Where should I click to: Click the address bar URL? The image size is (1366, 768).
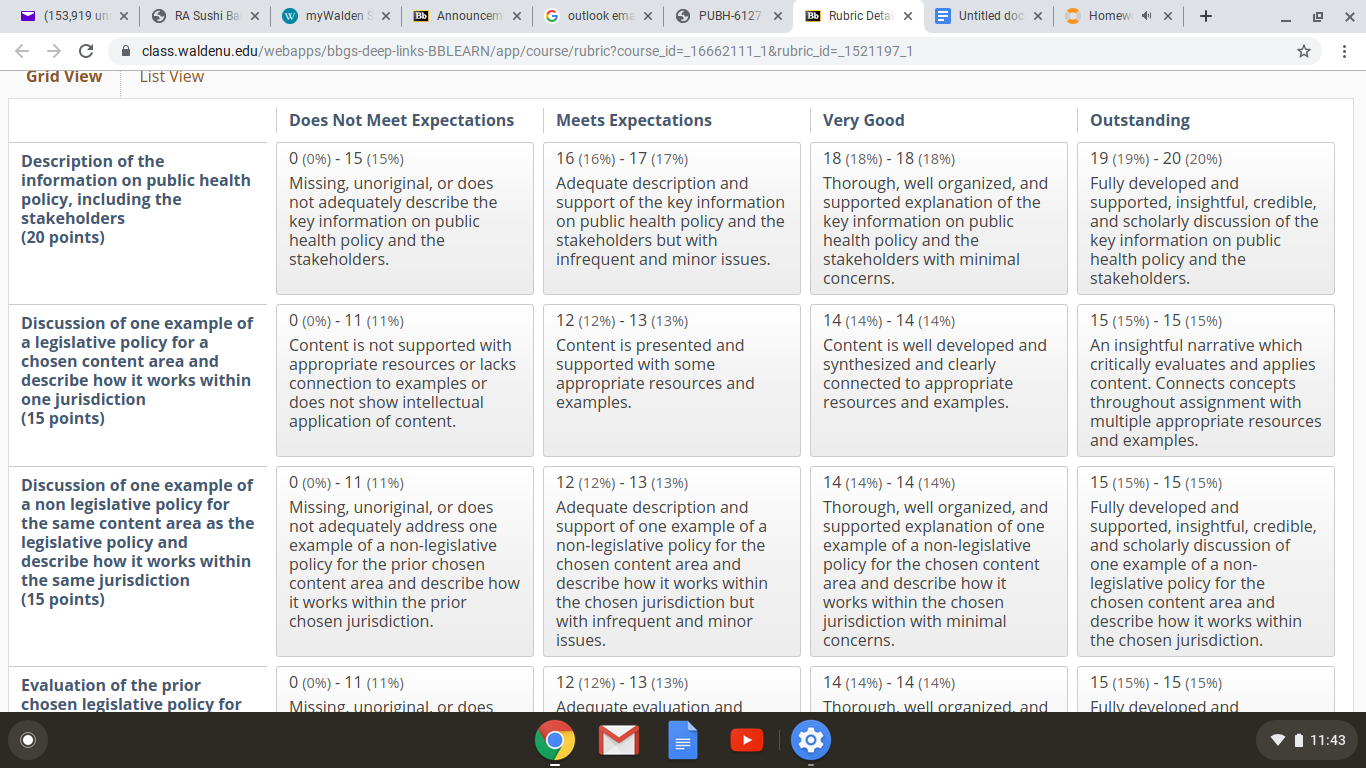(x=527, y=50)
